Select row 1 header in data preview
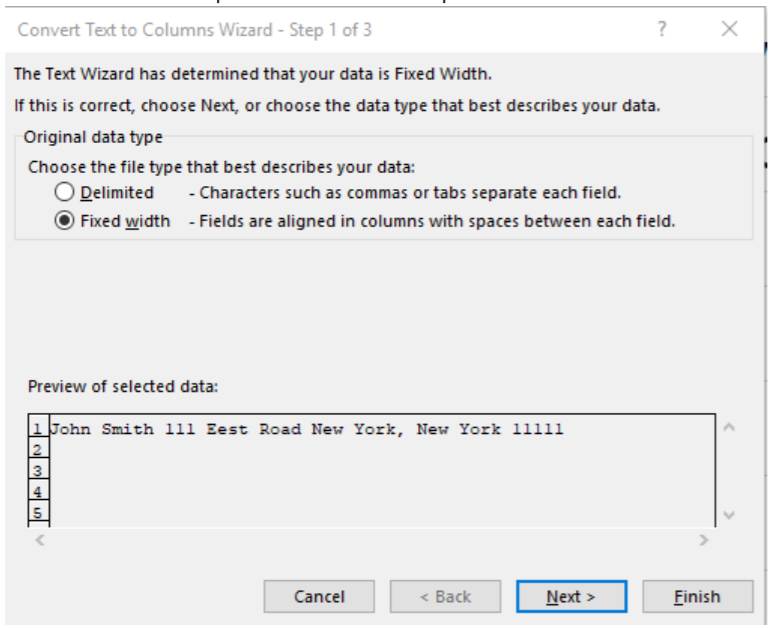Viewport: 770px width, 628px height. [x=37, y=430]
